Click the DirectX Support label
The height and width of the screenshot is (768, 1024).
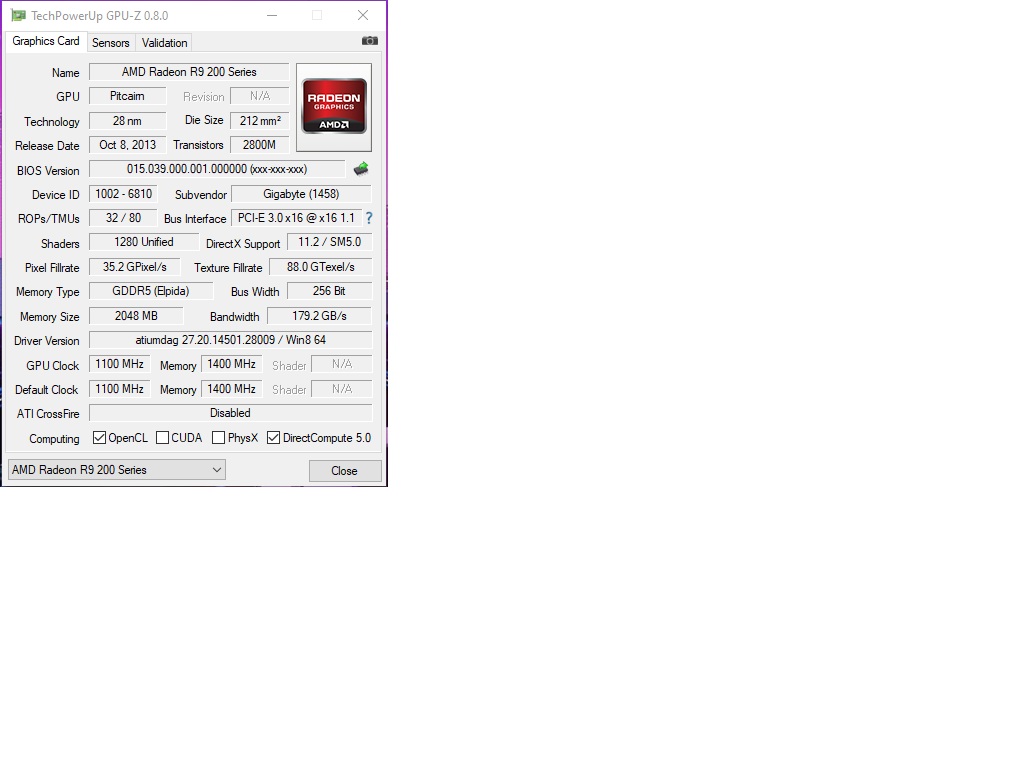(x=243, y=244)
